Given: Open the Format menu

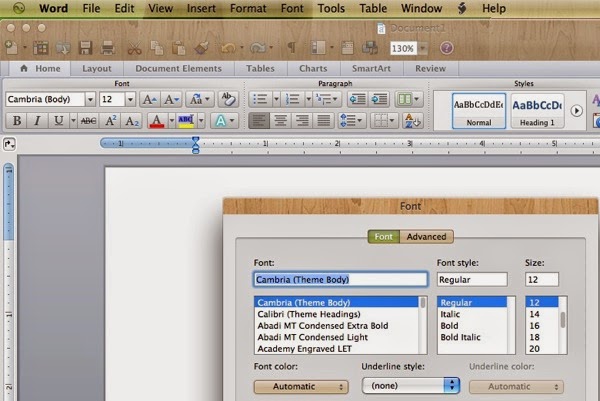Looking at the screenshot, I should pyautogui.click(x=248, y=8).
